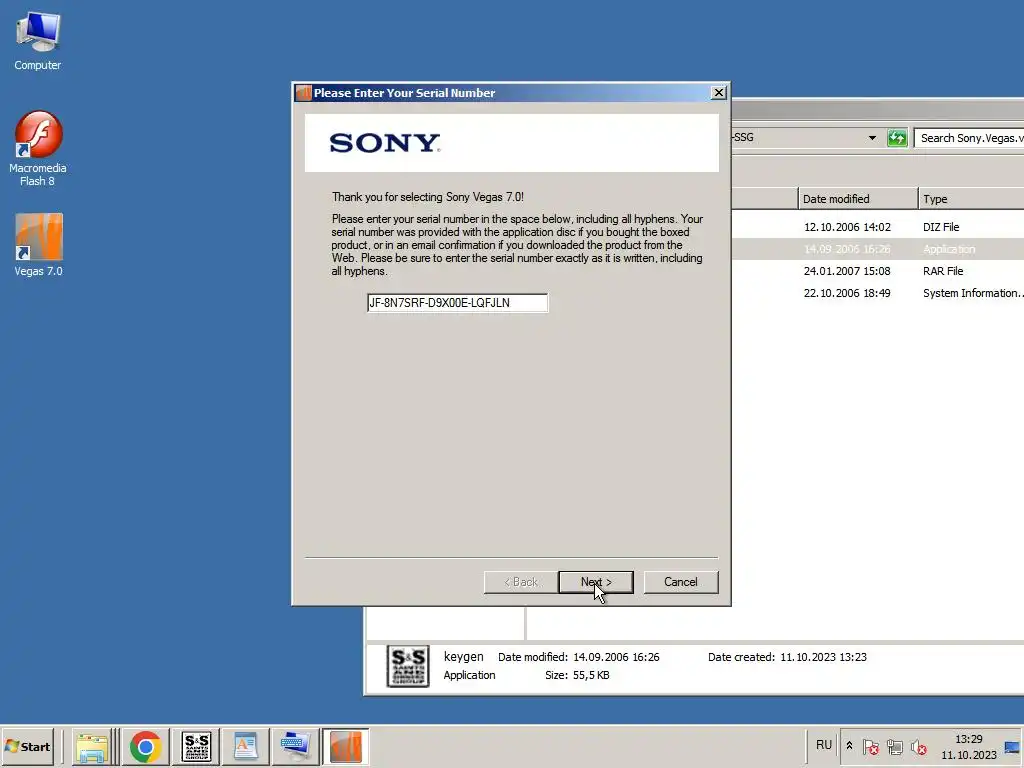Select the RAR File row in Explorer
The height and width of the screenshot is (768, 1024).
pos(877,271)
